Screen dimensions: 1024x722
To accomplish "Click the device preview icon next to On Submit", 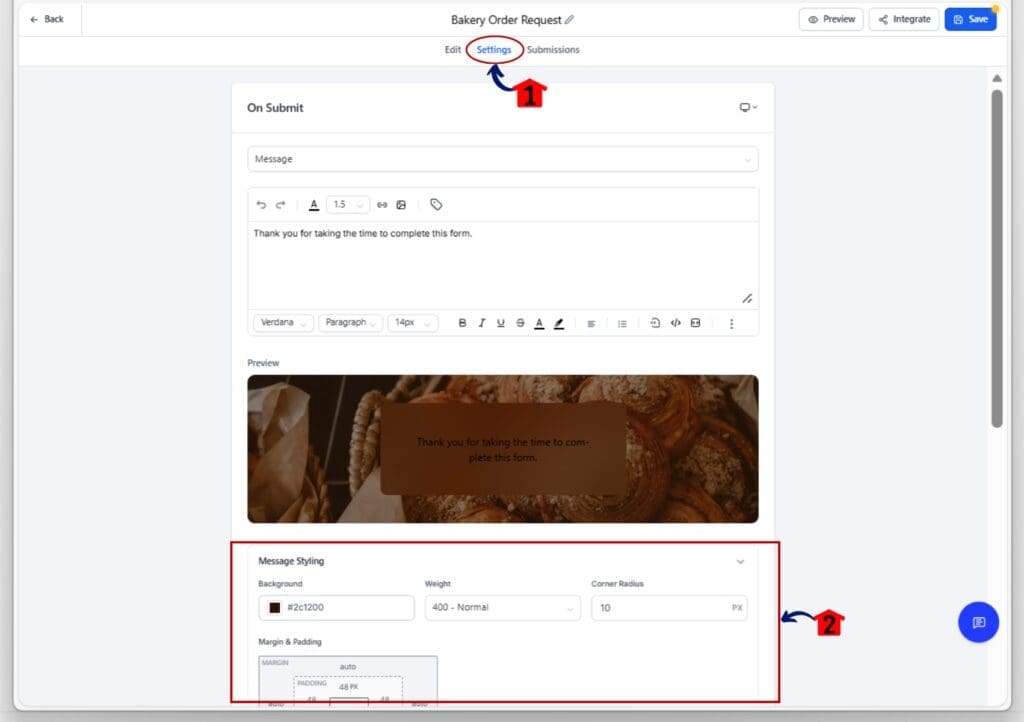I will pyautogui.click(x=745, y=108).
